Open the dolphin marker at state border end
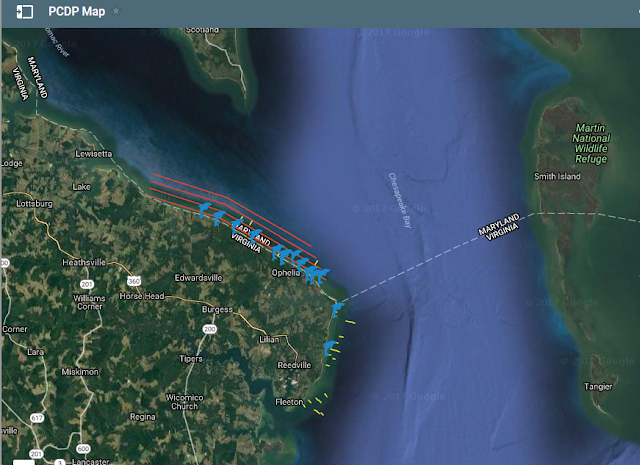Screen dimensions: 640x465 (337, 309)
